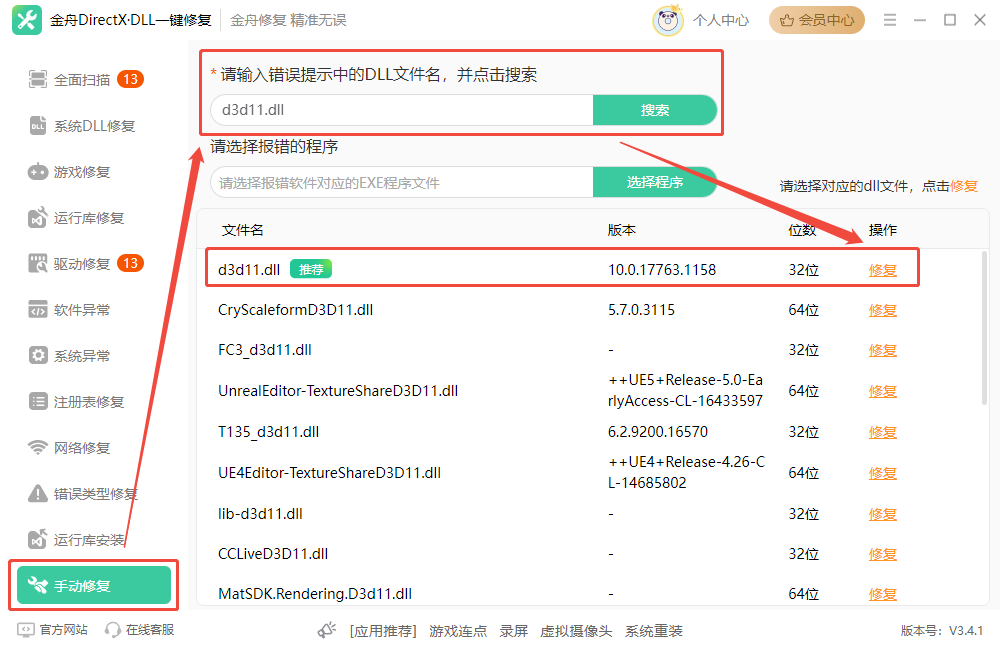The width and height of the screenshot is (1000, 650).
Task: Click 修复 for UE4Editor-TextureShareD3D11.dll
Action: (883, 473)
